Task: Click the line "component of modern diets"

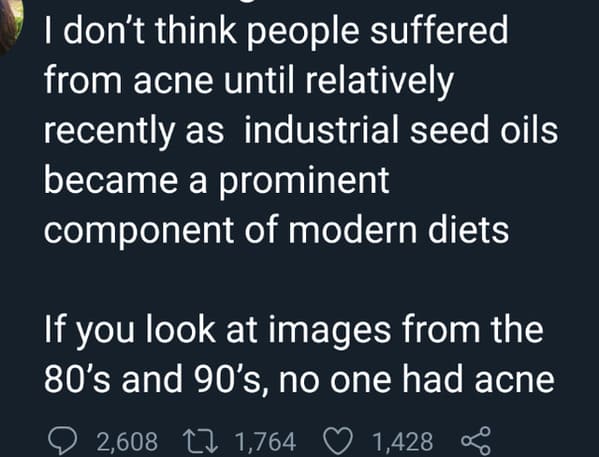Action: click(276, 232)
